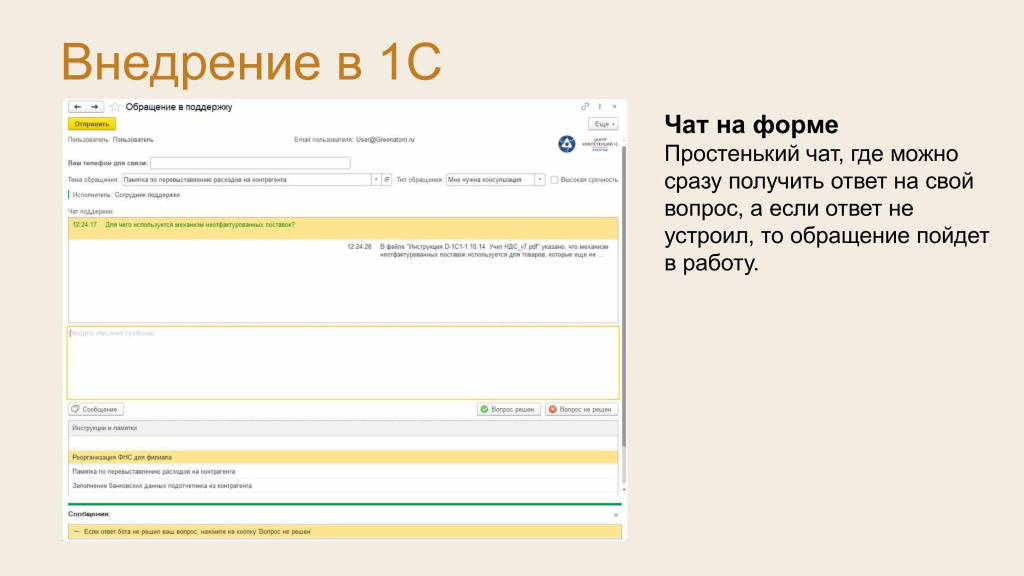Screen dimensions: 1024x576
Task: Select the 12:24:17 question in the chat
Action: pos(343,228)
